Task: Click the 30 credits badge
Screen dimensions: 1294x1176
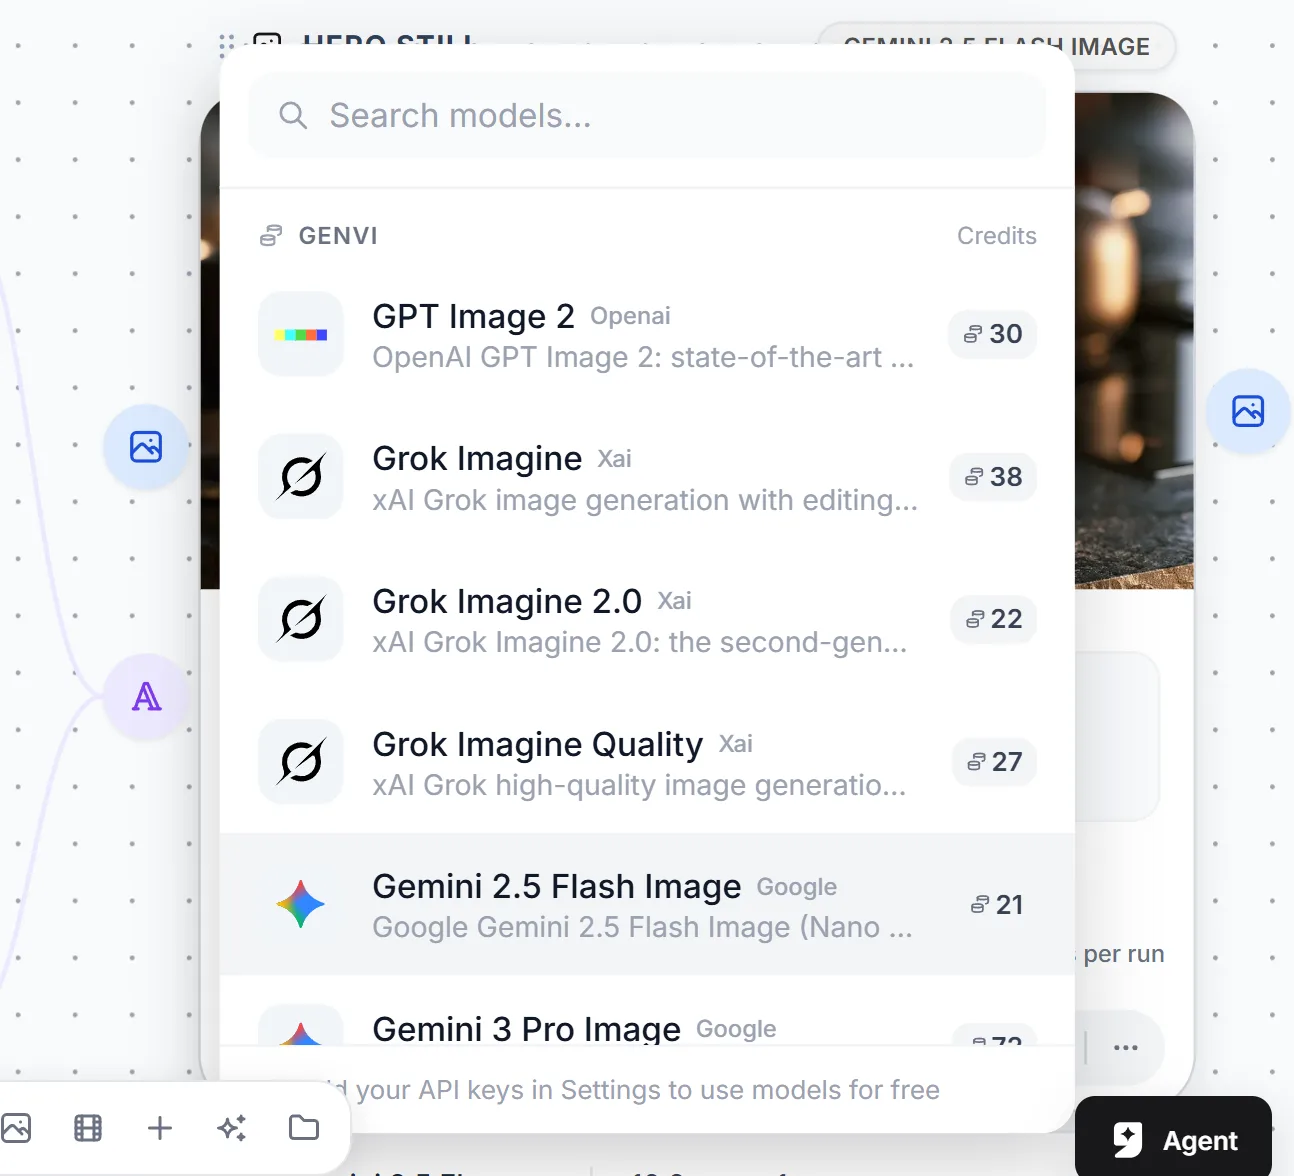Action: tap(992, 334)
